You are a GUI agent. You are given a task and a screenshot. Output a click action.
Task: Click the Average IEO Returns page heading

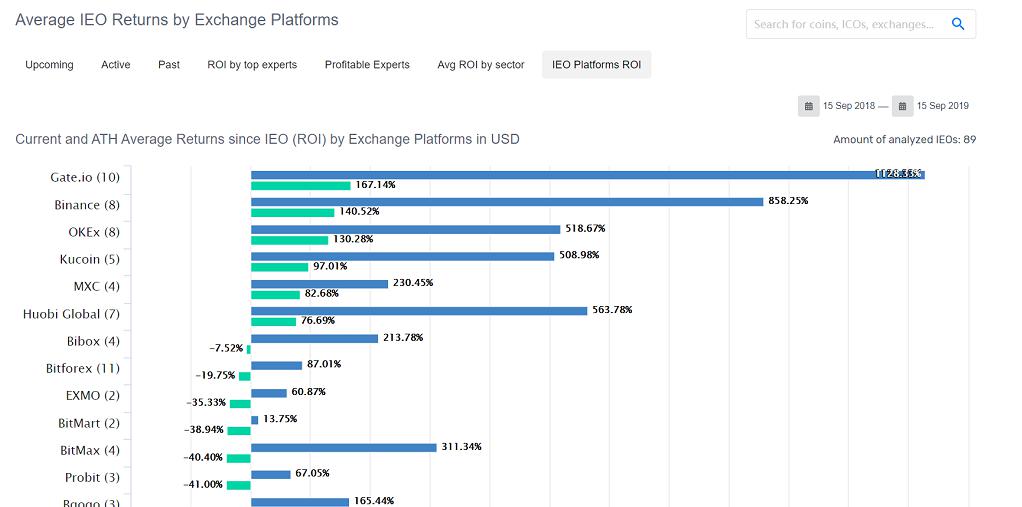[x=177, y=20]
